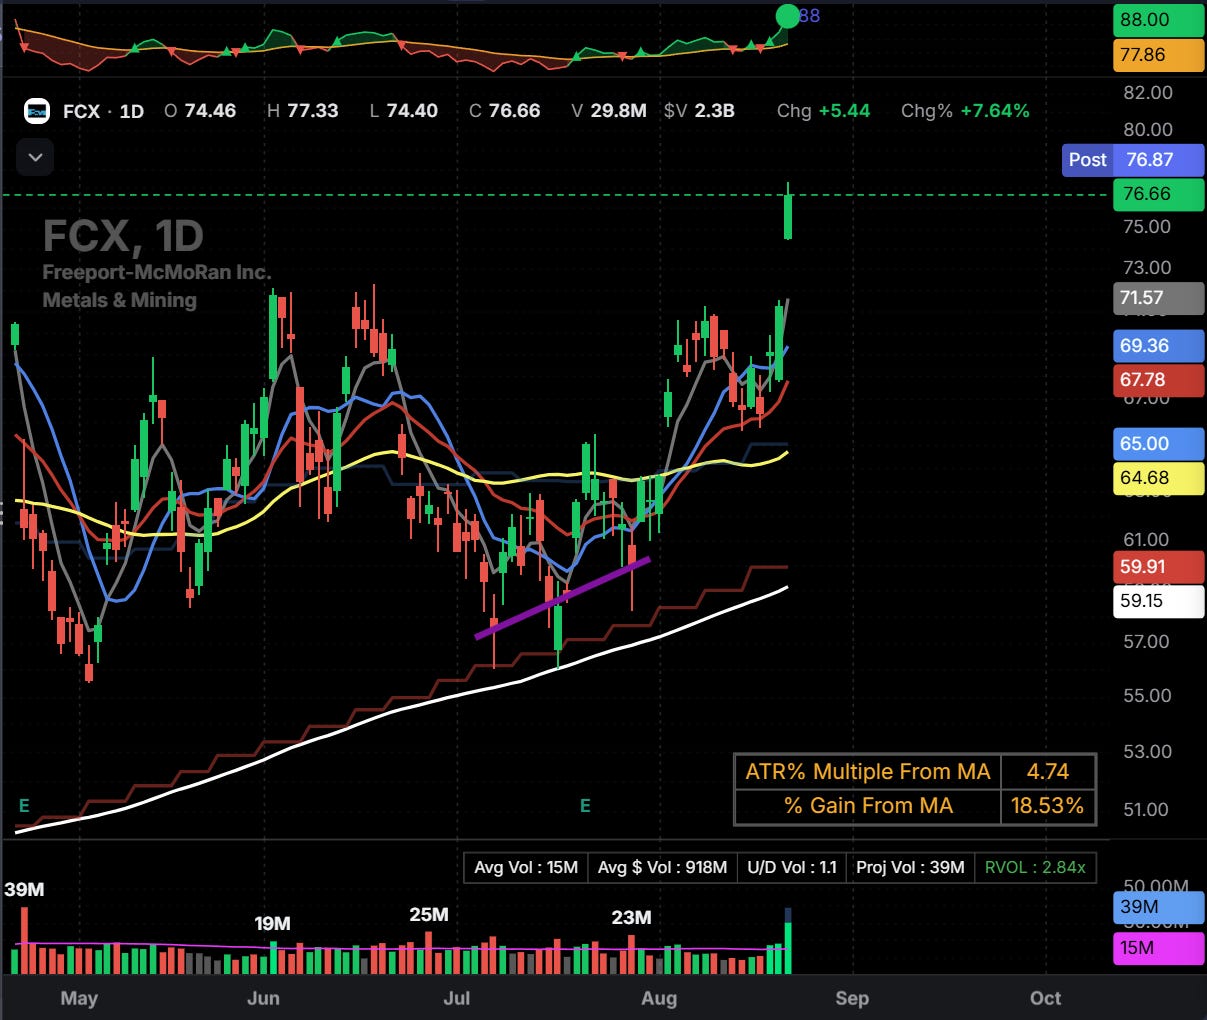1207x1020 pixels.
Task: Click the red 67.78 price label
Action: coord(1159,380)
